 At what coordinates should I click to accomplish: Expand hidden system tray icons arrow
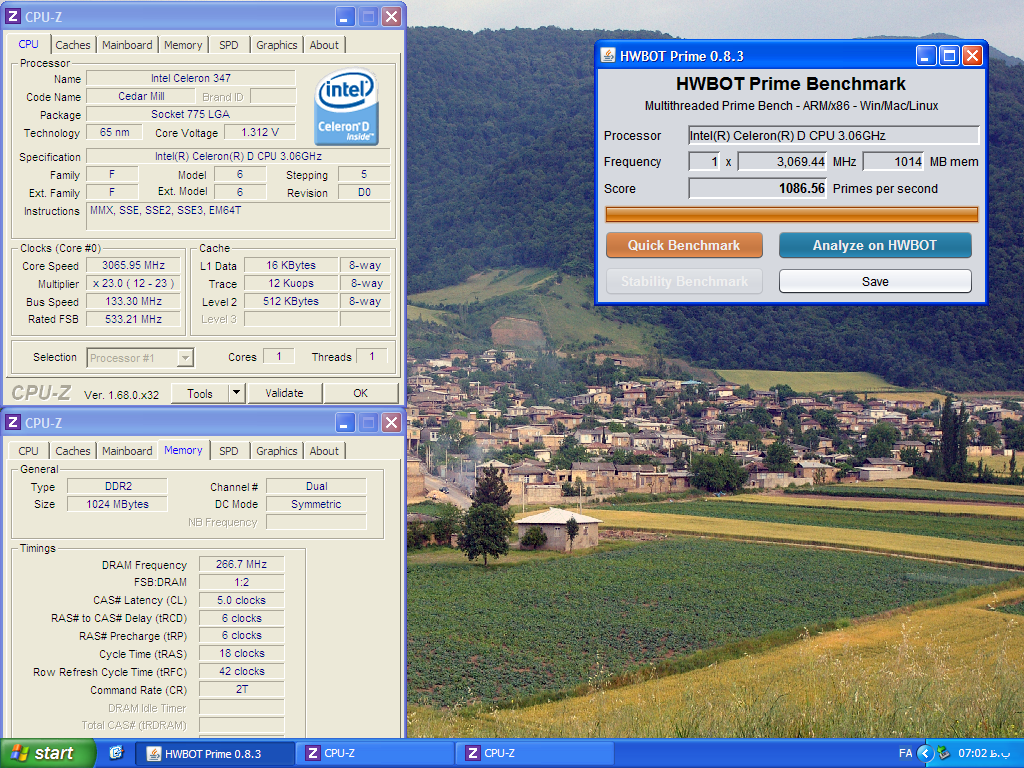[x=925, y=753]
